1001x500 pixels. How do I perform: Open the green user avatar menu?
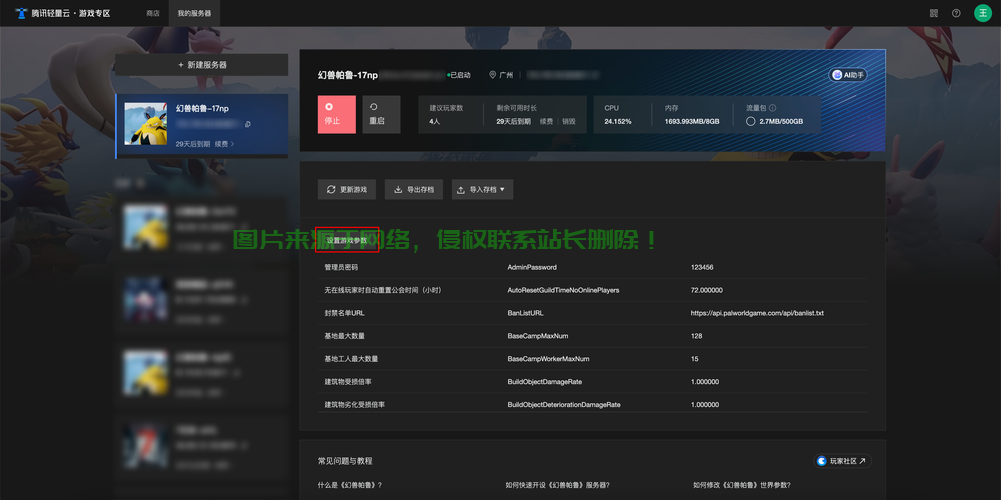(x=982, y=13)
